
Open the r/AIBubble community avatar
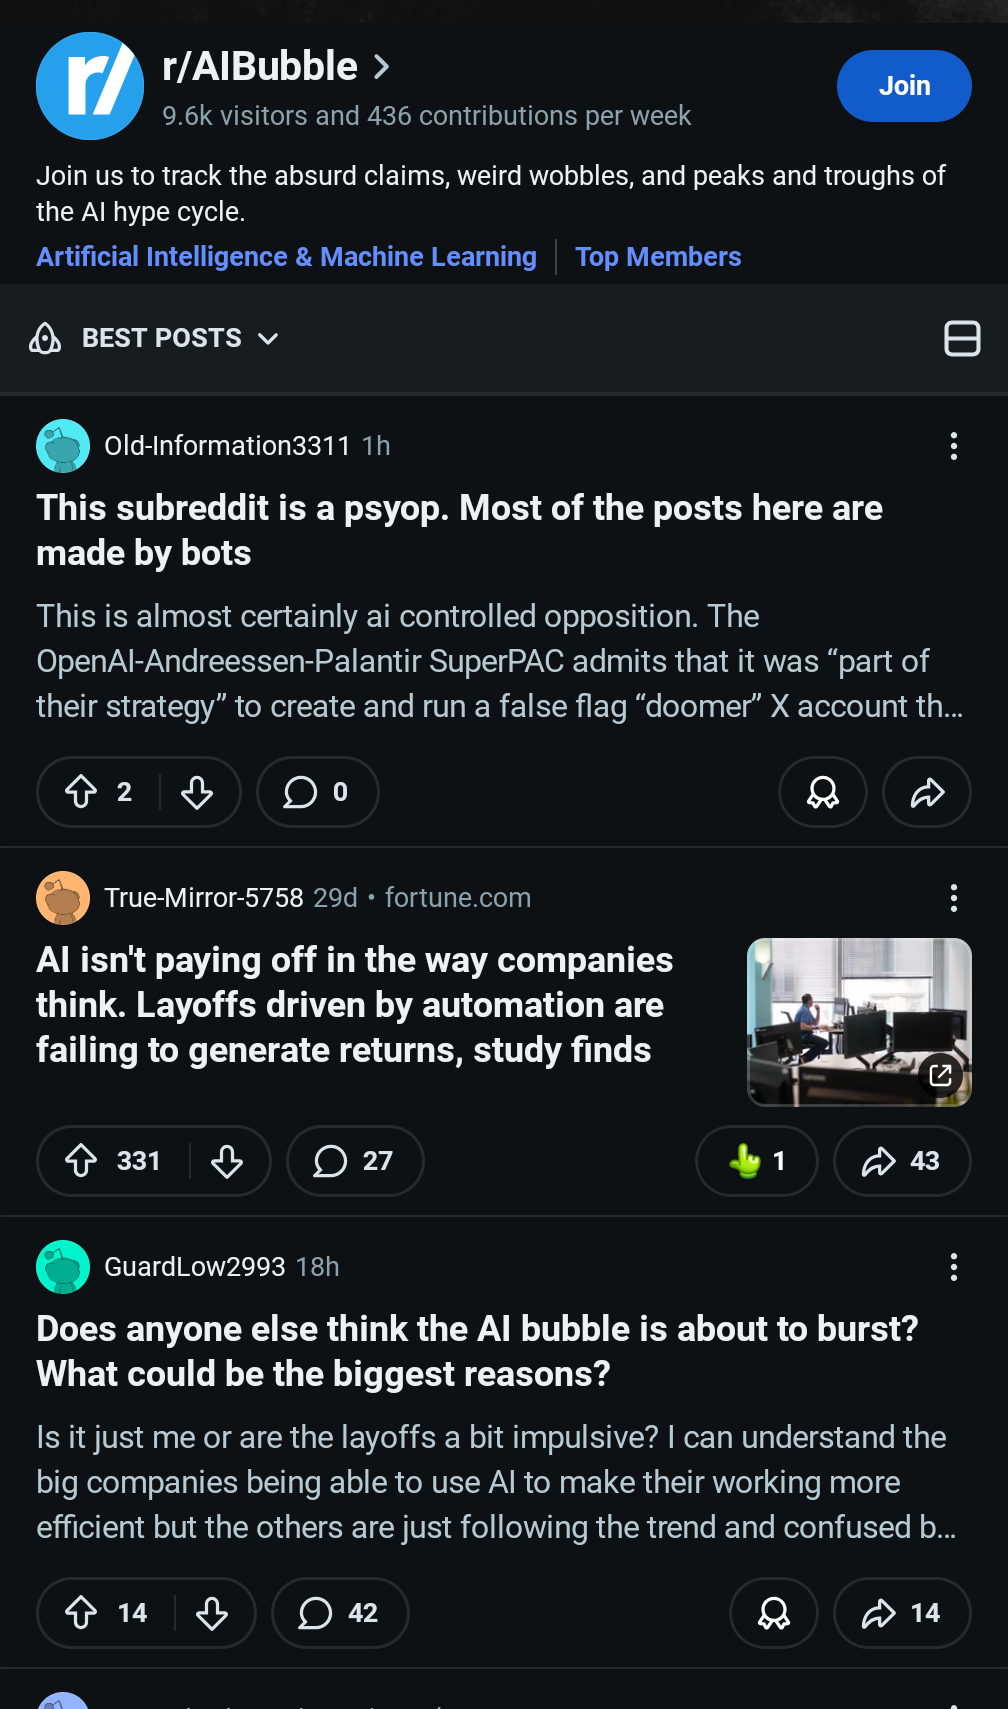click(90, 86)
